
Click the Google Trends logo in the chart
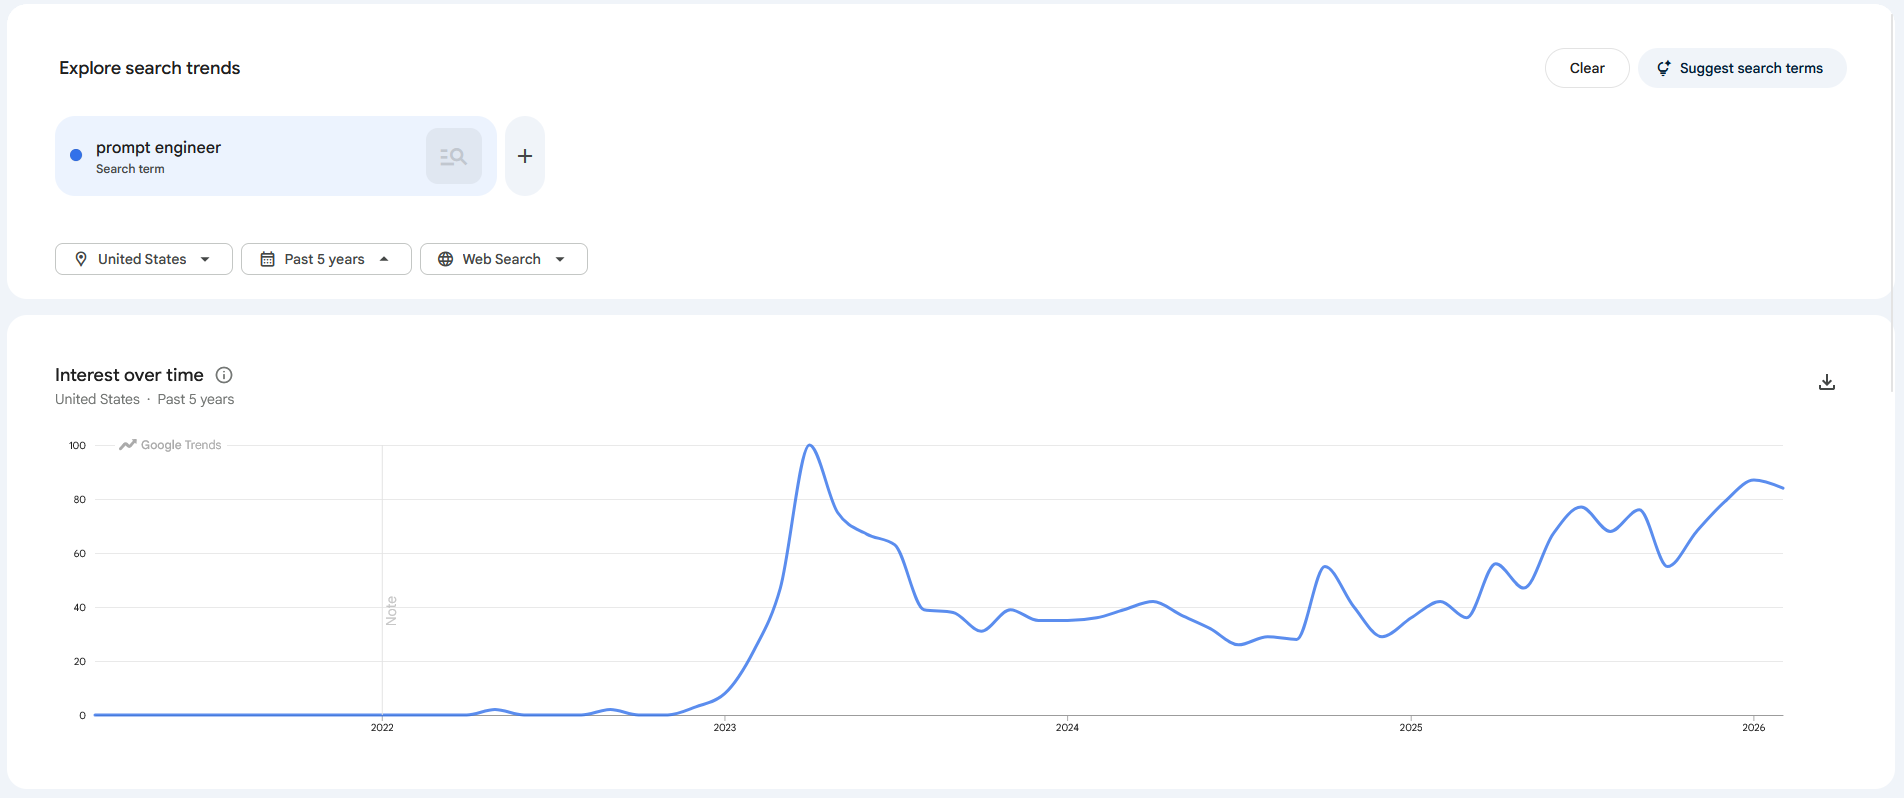[170, 445]
